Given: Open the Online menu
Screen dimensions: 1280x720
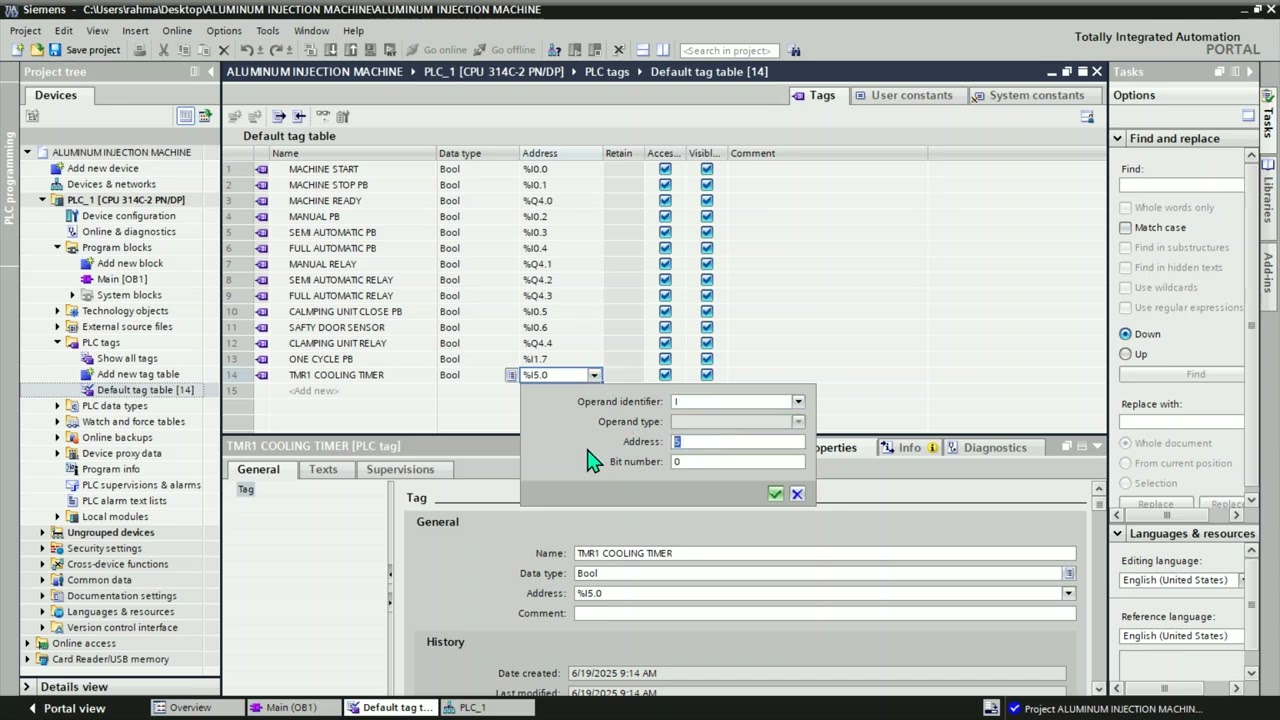Looking at the screenshot, I should [177, 31].
